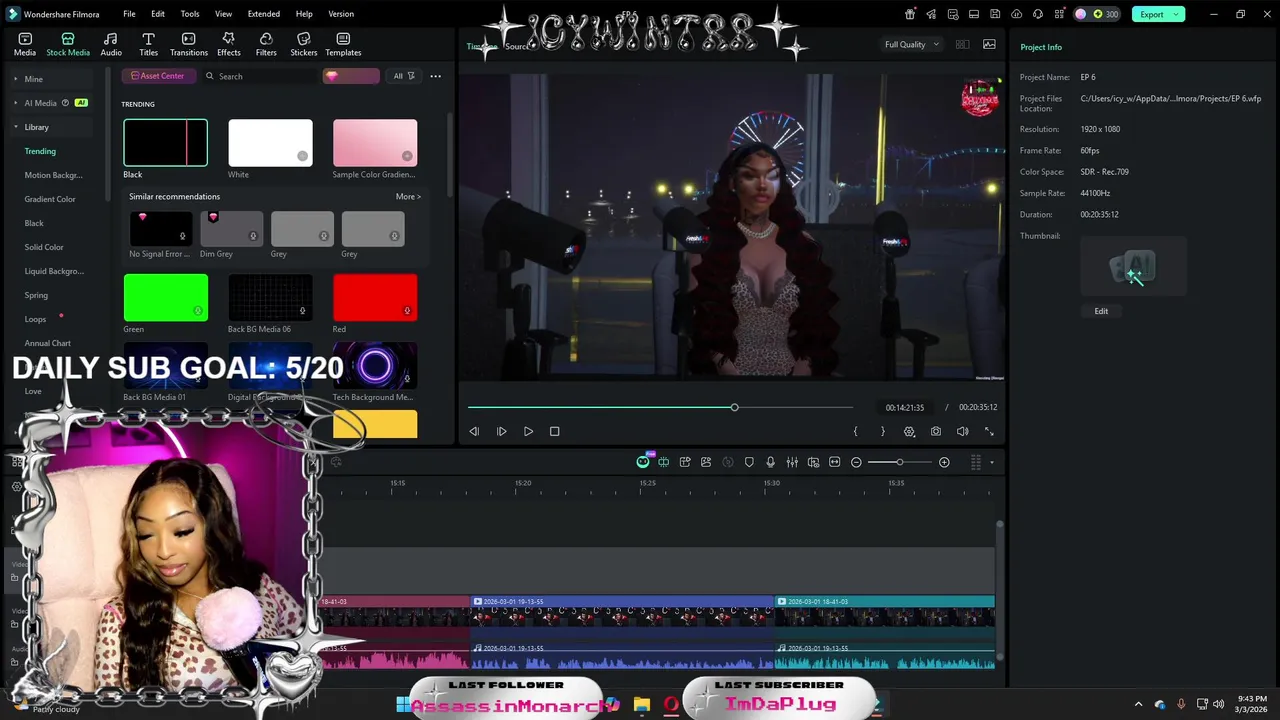Click the timeline zoom slider handle
This screenshot has width=1280, height=720.
(x=899, y=462)
